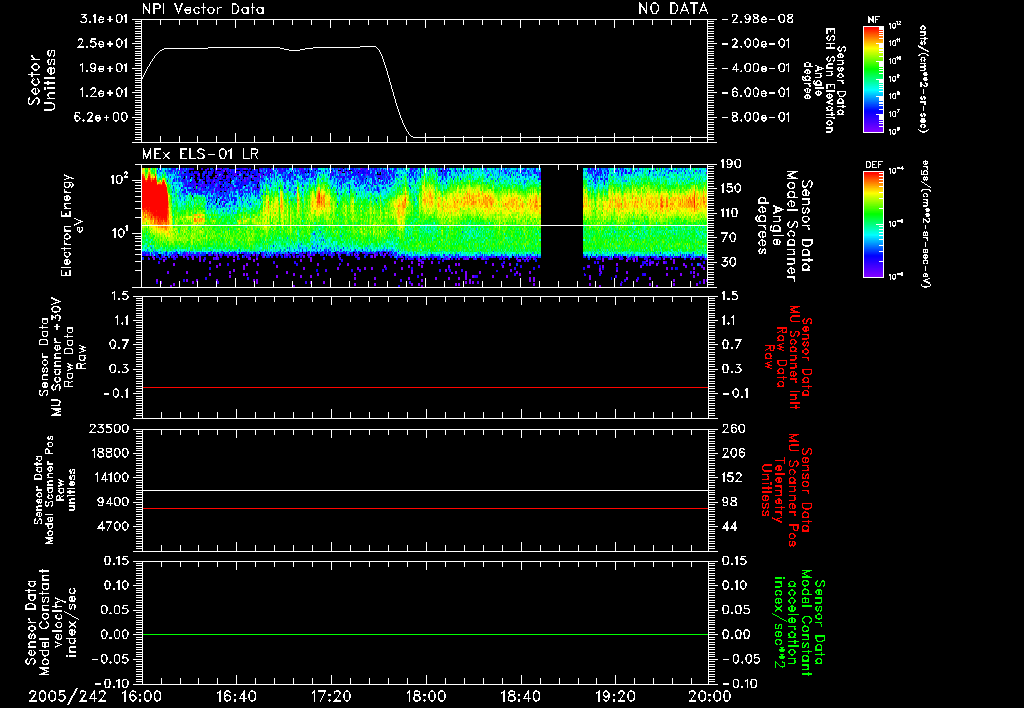Click the red "MU Scanner Pos Telemetry" label
The height and width of the screenshot is (708, 1024).
tap(787, 491)
